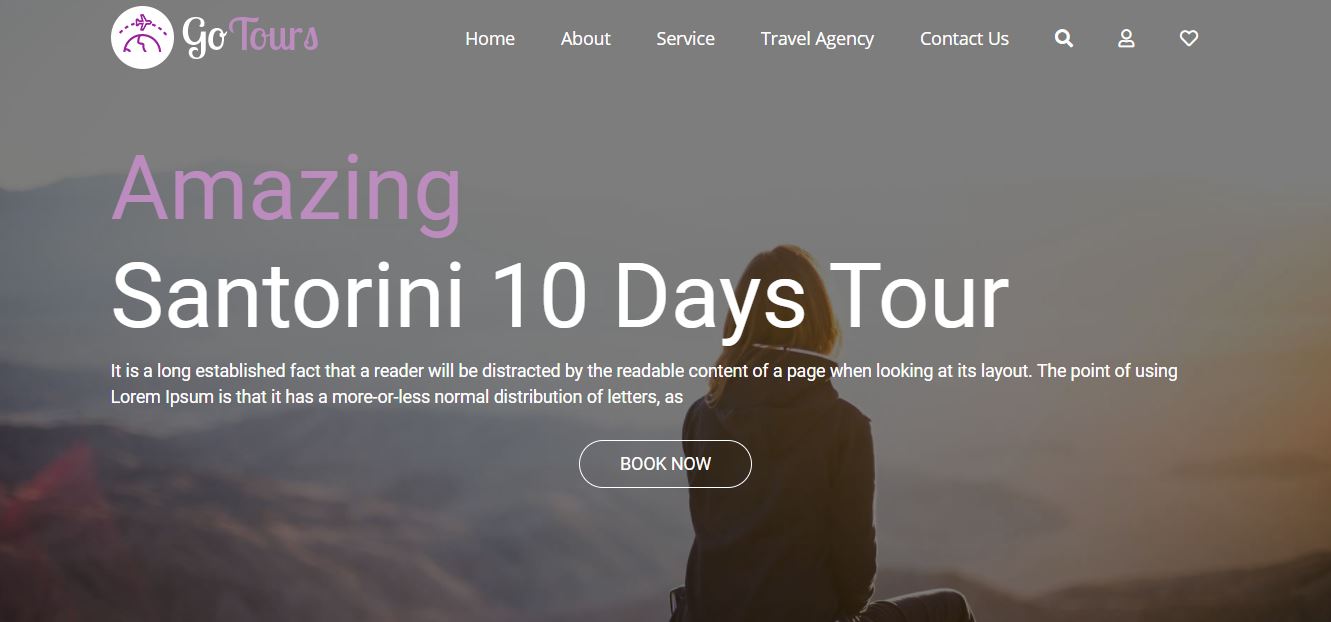Viewport: 1331px width, 622px height.
Task: Click the wishlist heart icon
Action: (x=1189, y=39)
